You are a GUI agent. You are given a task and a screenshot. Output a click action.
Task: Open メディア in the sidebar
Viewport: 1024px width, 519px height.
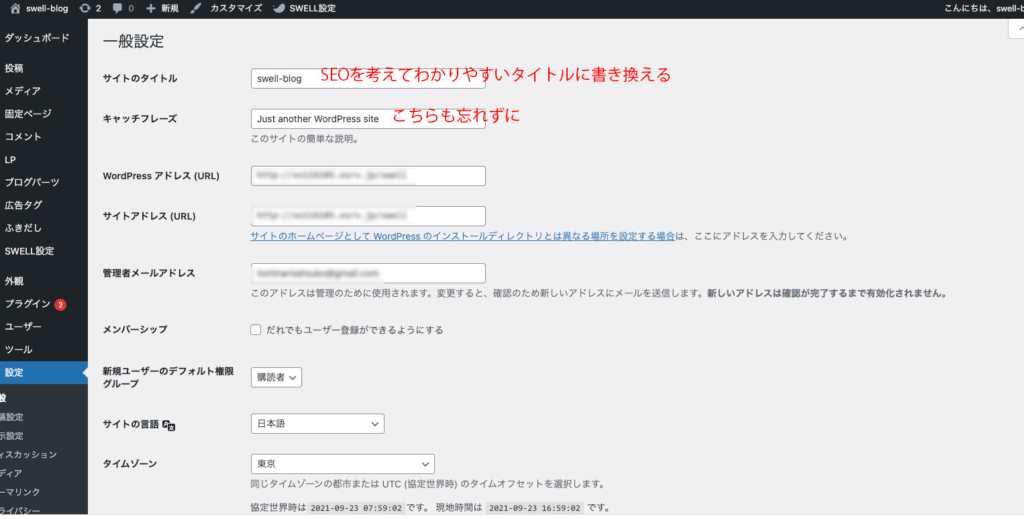pyautogui.click(x=23, y=91)
